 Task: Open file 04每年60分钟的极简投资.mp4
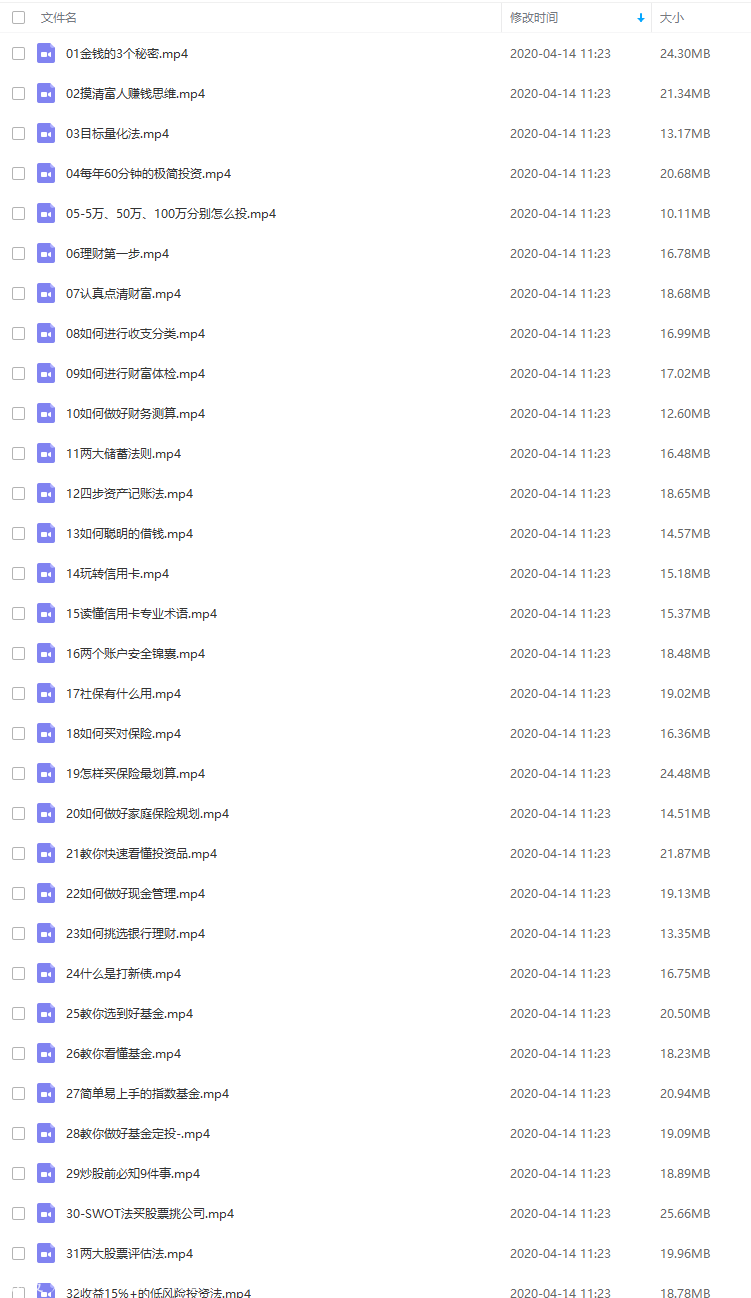point(149,174)
